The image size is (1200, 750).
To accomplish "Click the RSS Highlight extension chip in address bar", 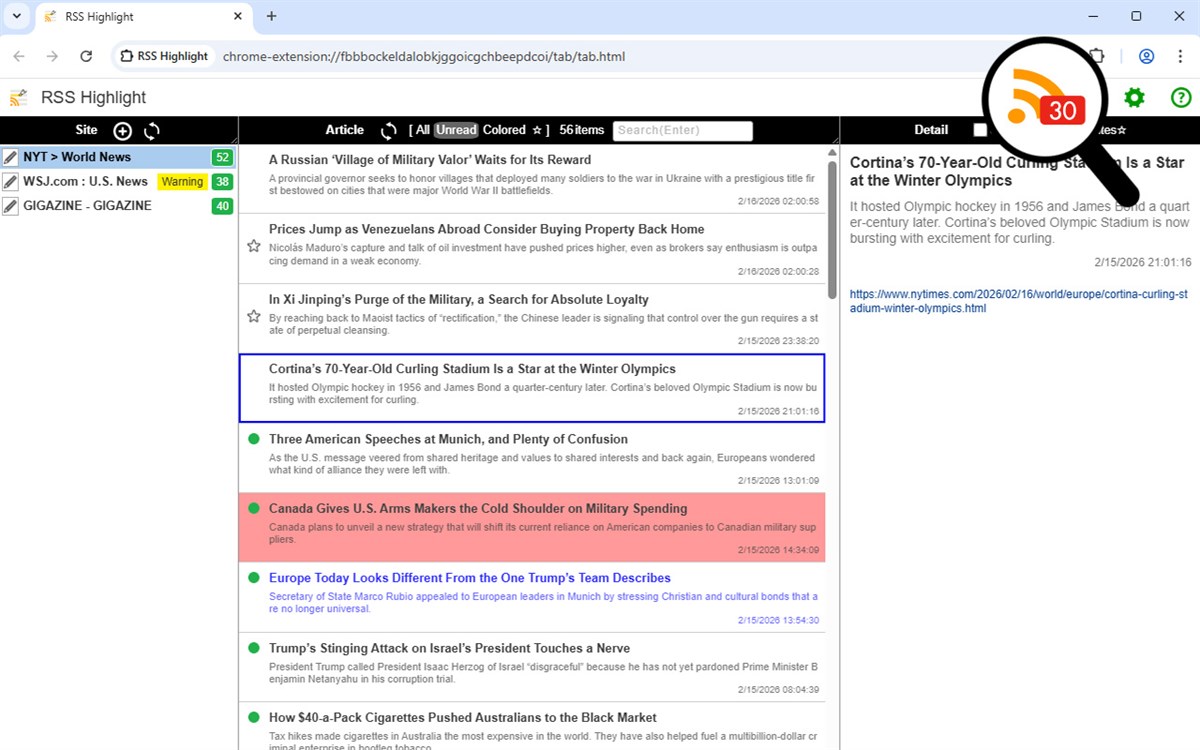I will tap(164, 56).
